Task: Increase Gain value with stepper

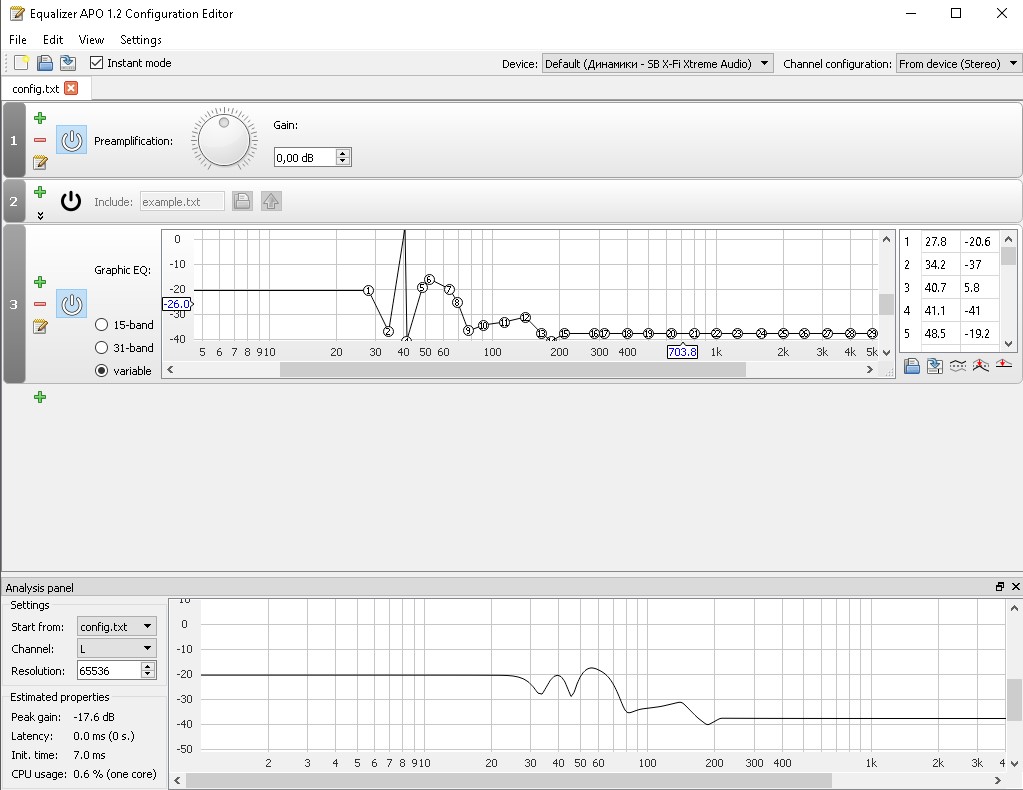Action: pos(343,153)
